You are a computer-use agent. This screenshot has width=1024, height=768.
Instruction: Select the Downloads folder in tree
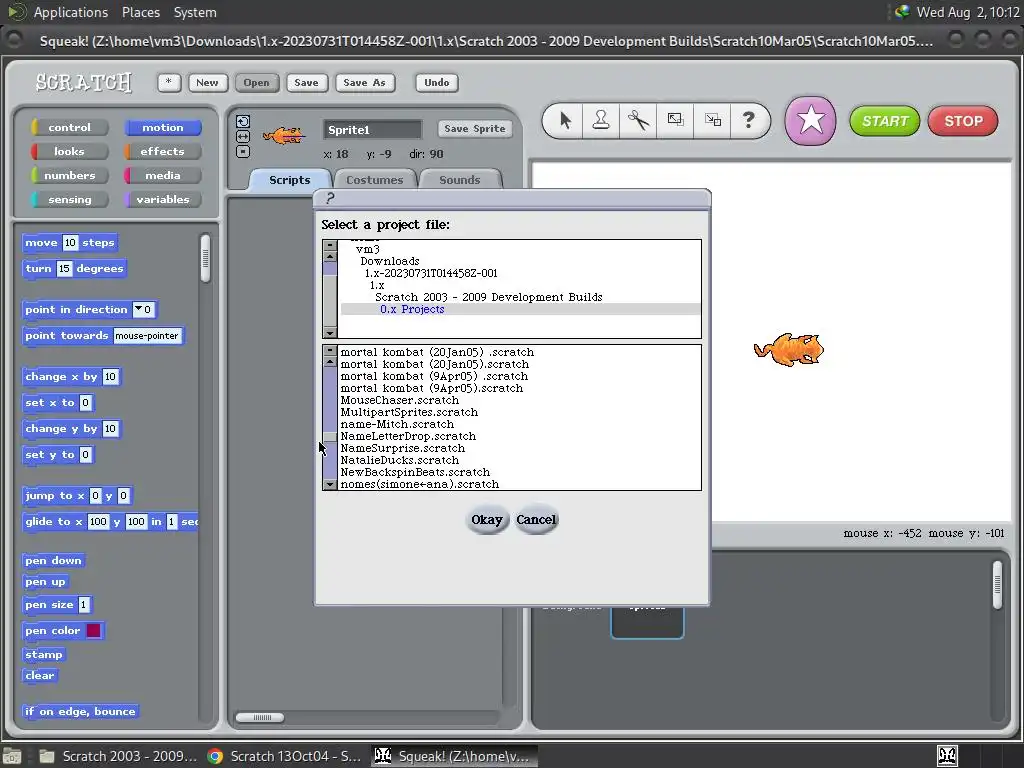pos(390,261)
